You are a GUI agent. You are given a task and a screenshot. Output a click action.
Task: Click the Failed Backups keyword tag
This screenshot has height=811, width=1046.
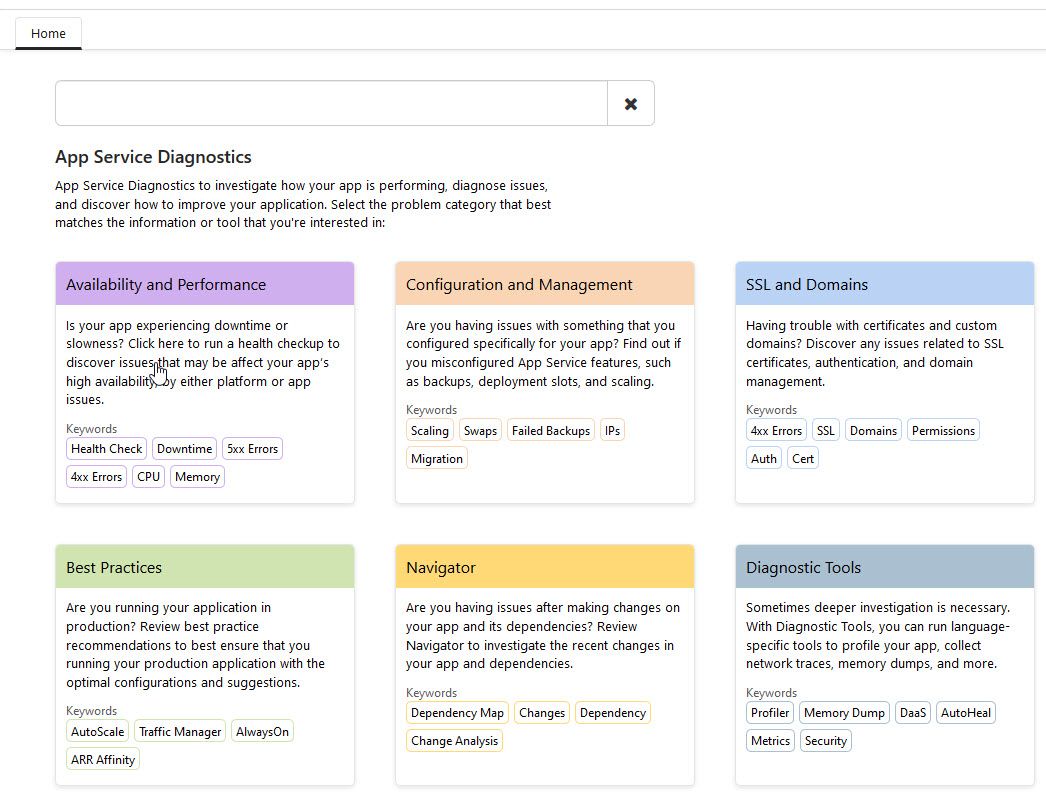[x=550, y=431]
